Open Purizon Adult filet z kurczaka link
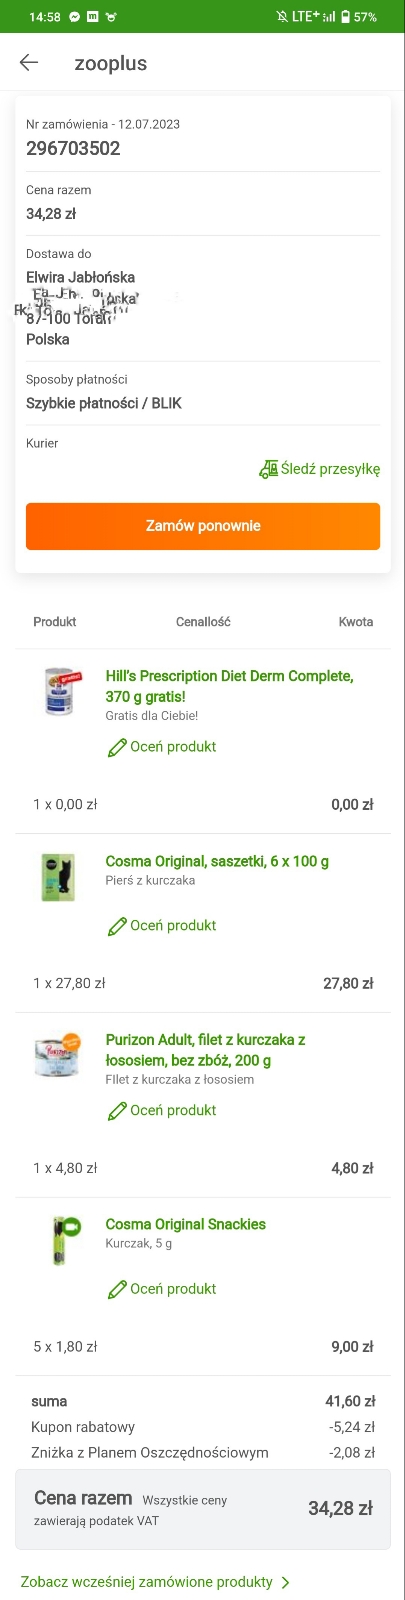Screen dimensions: 405x1600 pyautogui.click(x=205, y=1050)
